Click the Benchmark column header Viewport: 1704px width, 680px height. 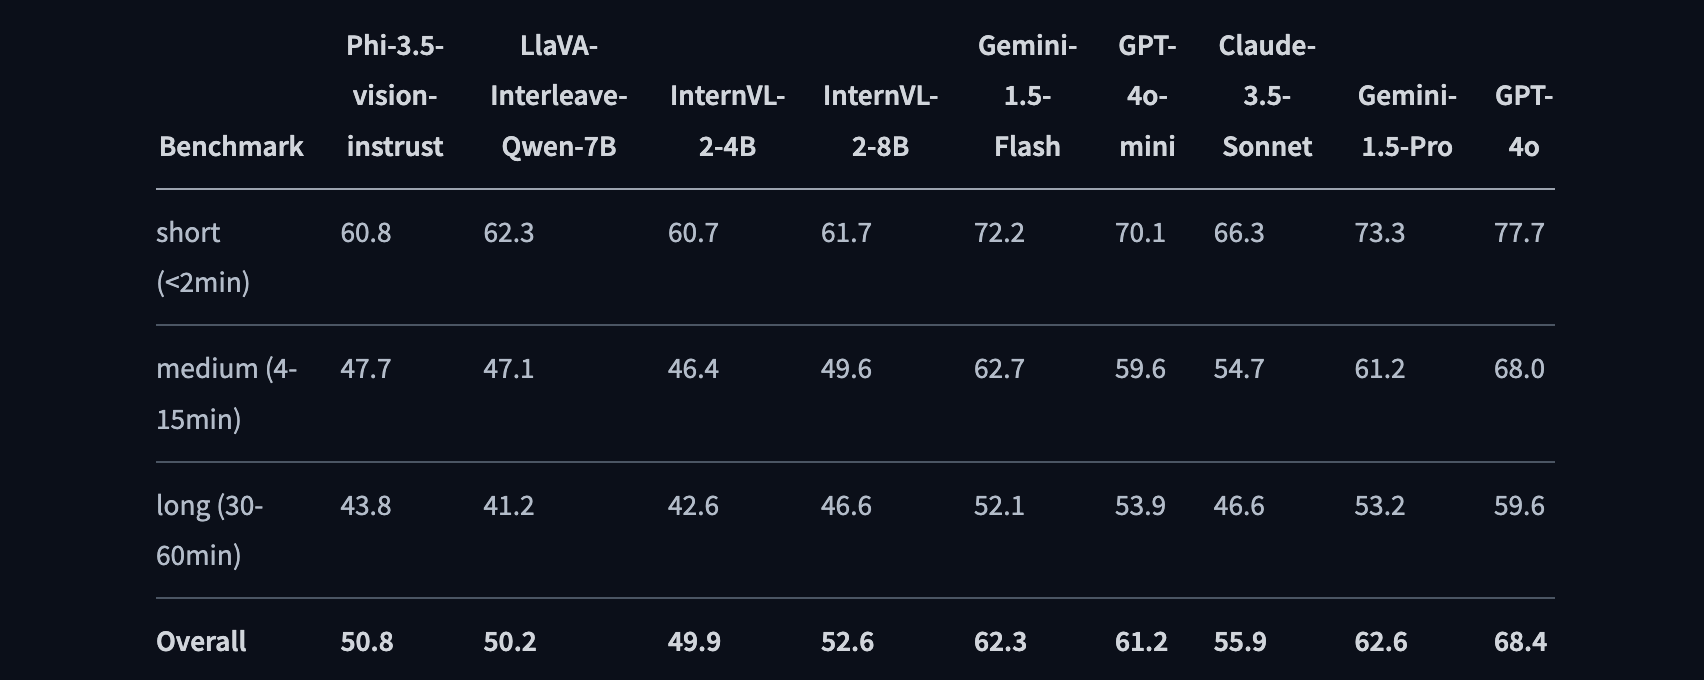pos(231,146)
